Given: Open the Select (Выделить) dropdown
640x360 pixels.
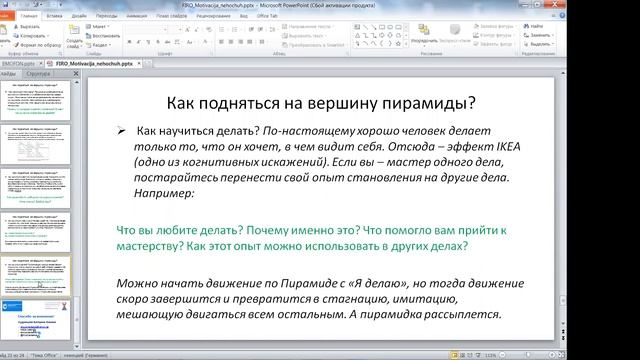Looking at the screenshot, I should click(x=539, y=44).
